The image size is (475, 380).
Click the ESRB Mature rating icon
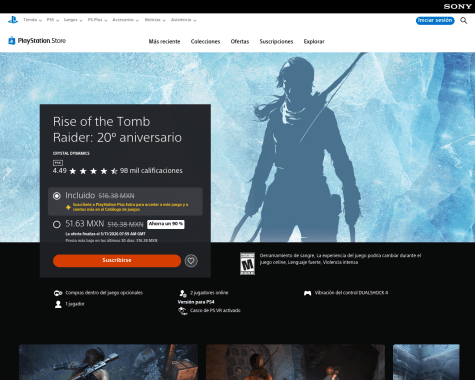(247, 264)
